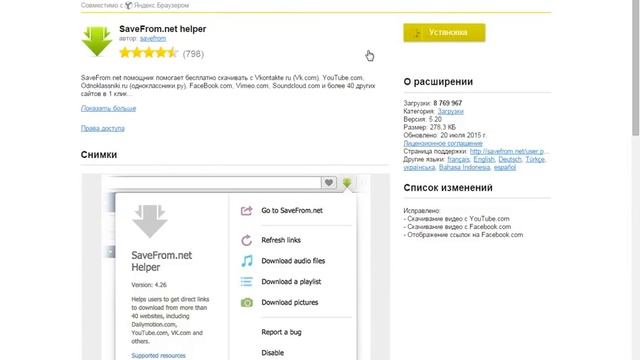The image size is (640, 360).
Task: Select Report a bug entry
Action: [x=281, y=332]
